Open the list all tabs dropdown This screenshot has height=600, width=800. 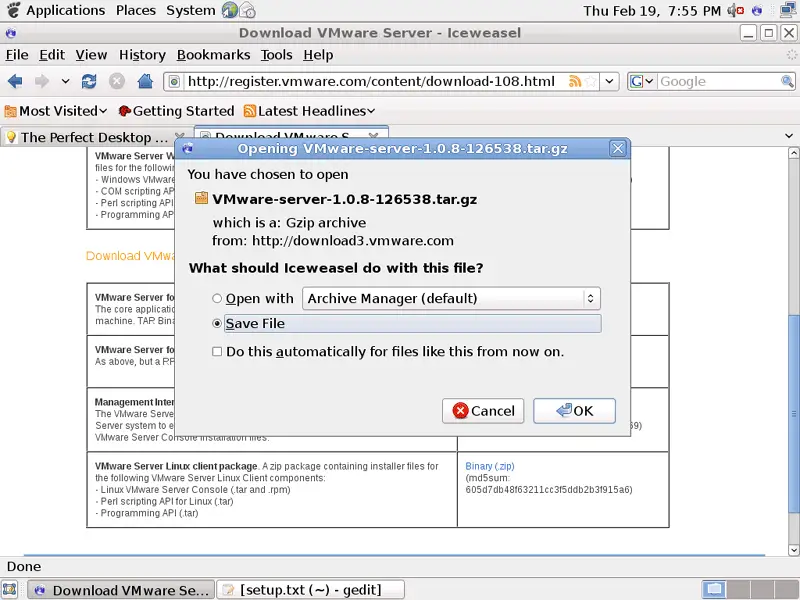[x=789, y=136]
